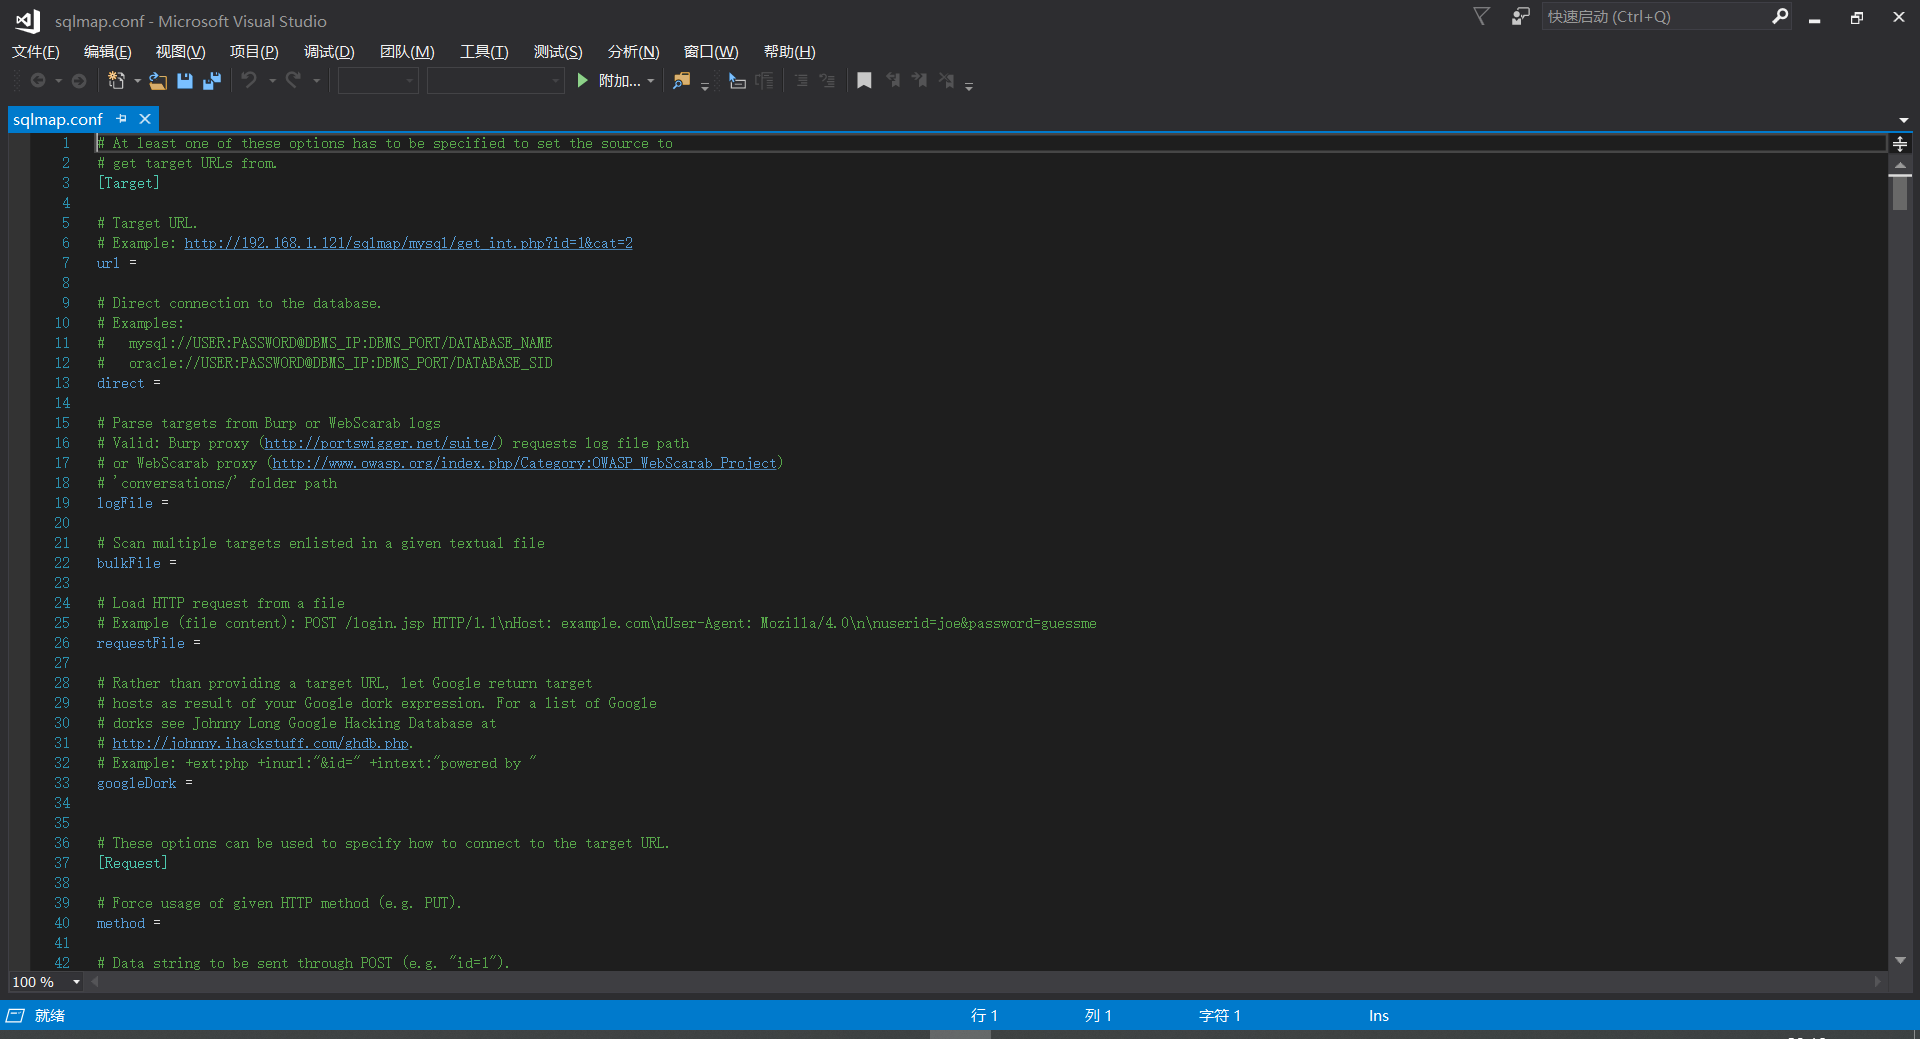Open the 视图(V) menu
Image resolution: width=1920 pixels, height=1039 pixels.
(x=180, y=52)
